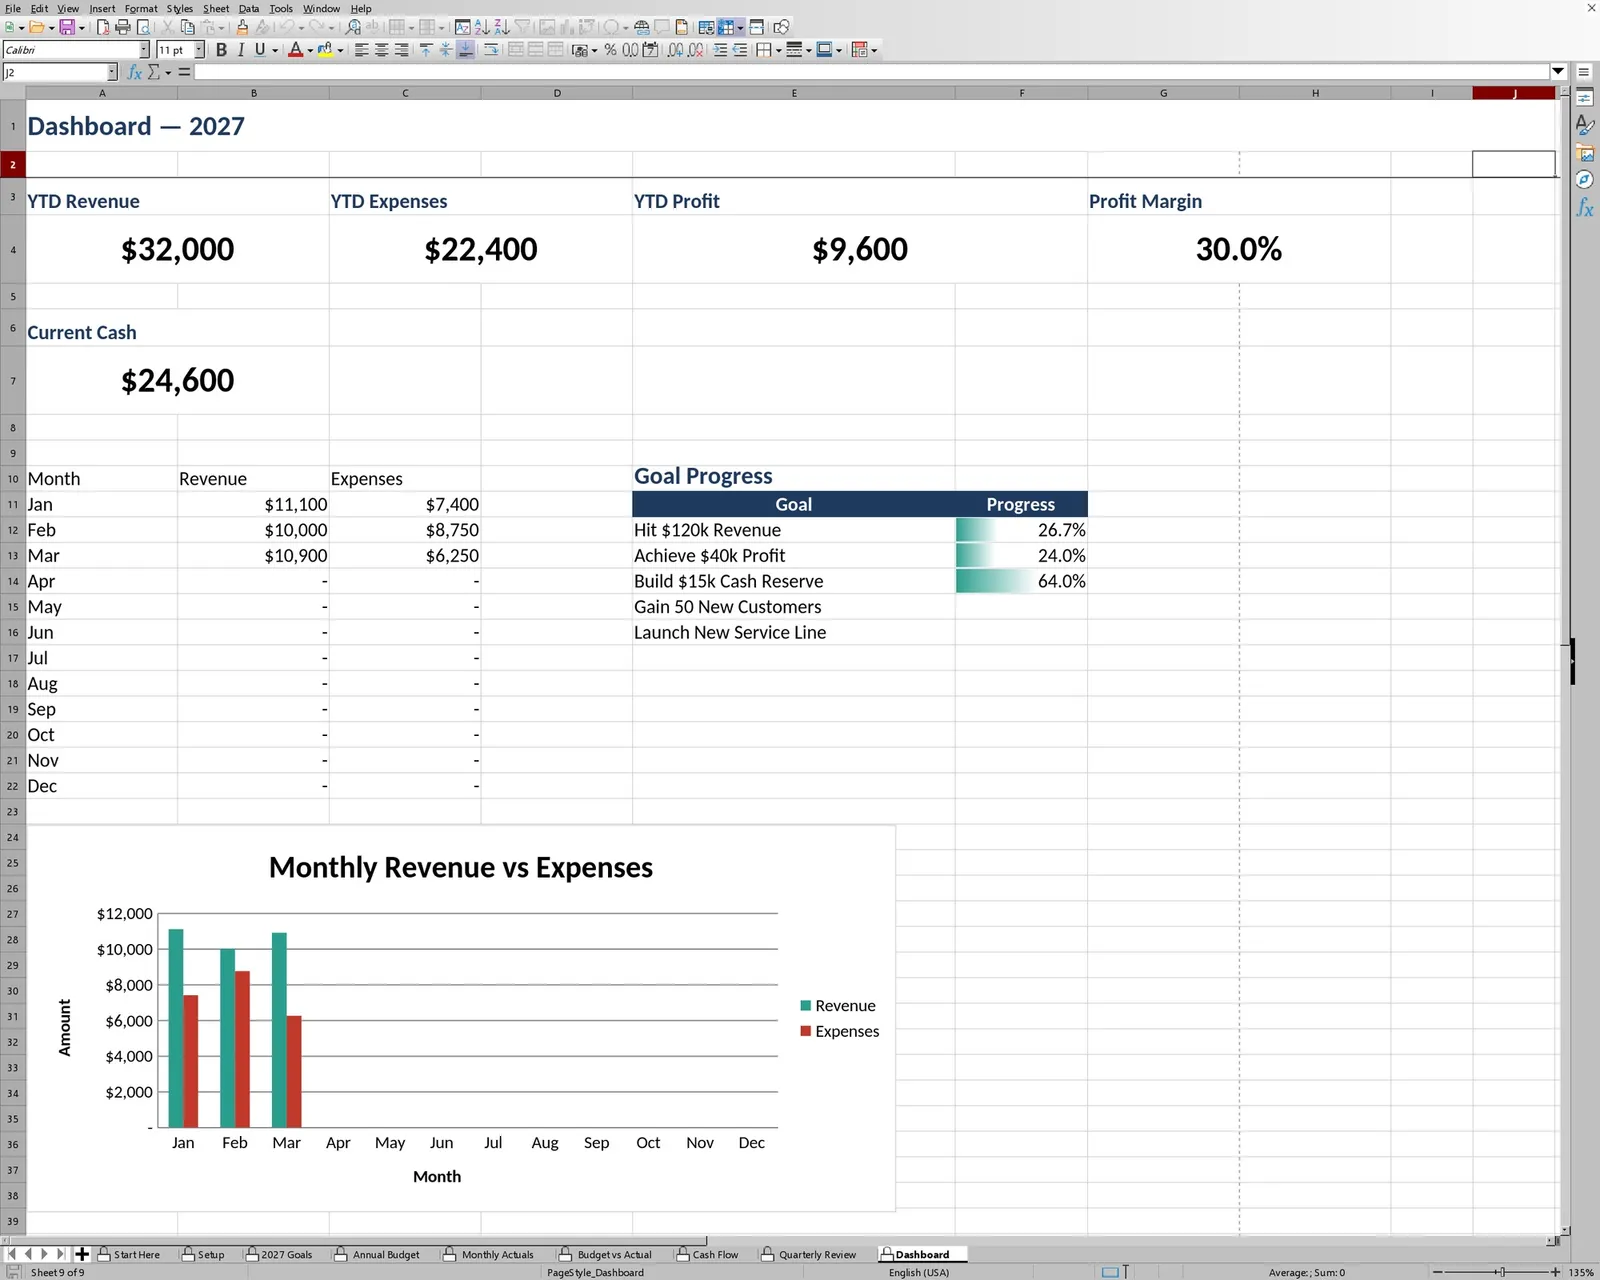Click the formula input line
The width and height of the screenshot is (1600, 1280).
click(872, 72)
